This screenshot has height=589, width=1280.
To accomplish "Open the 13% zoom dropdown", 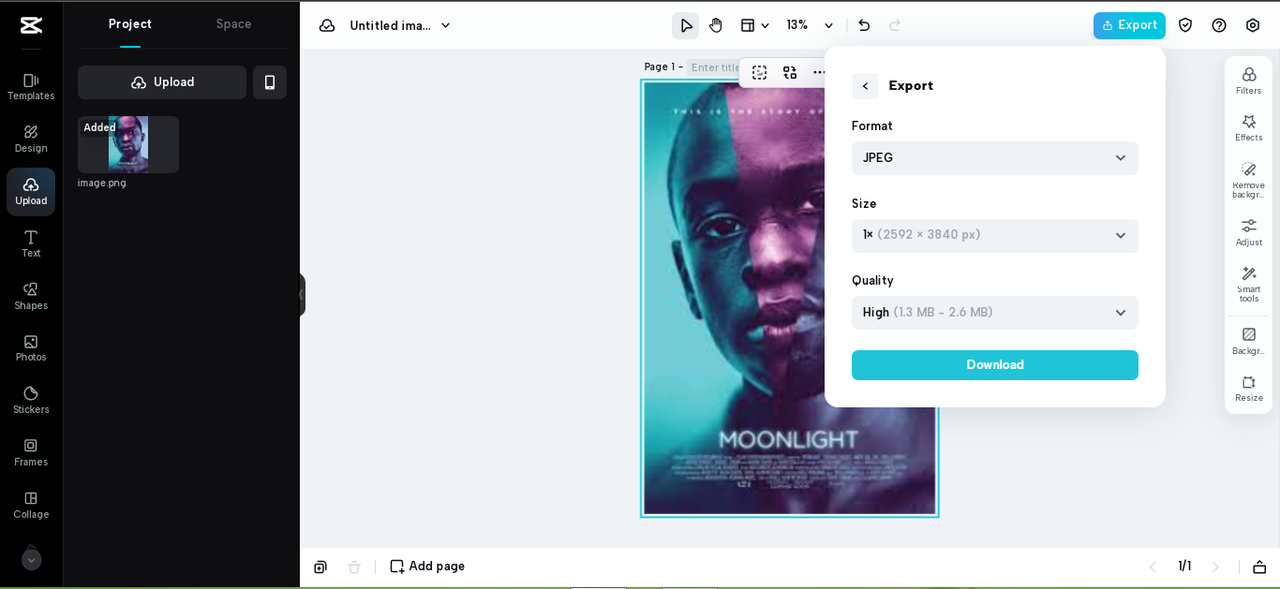I will pos(810,25).
